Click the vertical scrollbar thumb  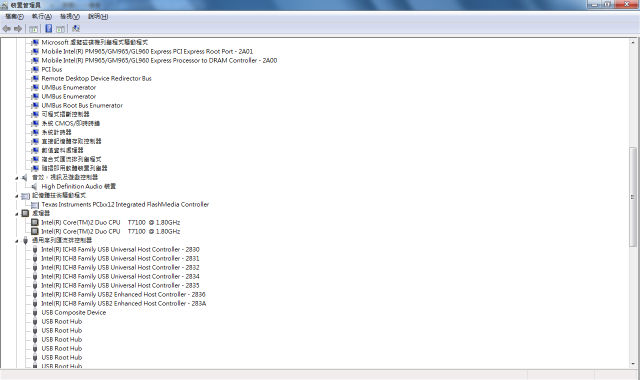click(633, 197)
